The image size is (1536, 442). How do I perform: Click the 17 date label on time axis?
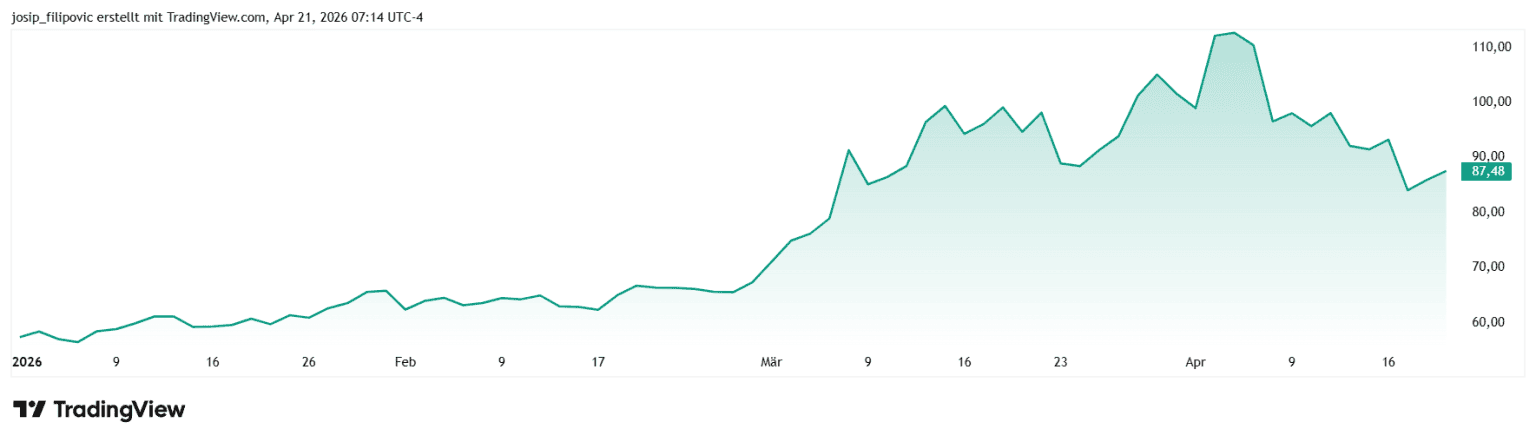click(598, 362)
